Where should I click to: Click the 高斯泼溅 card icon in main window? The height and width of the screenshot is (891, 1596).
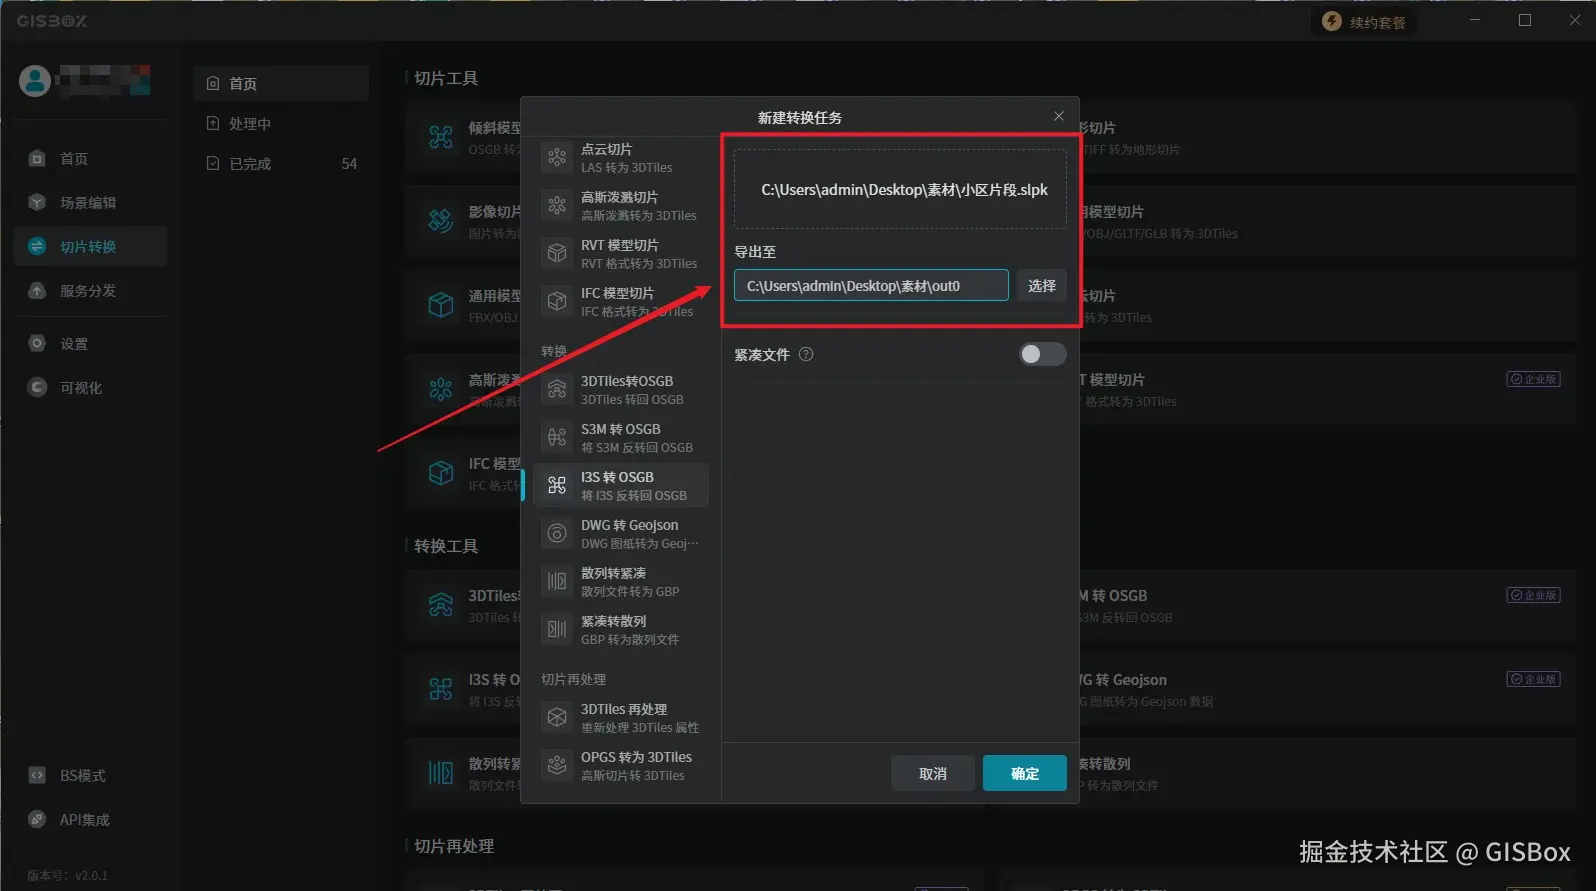(x=441, y=389)
